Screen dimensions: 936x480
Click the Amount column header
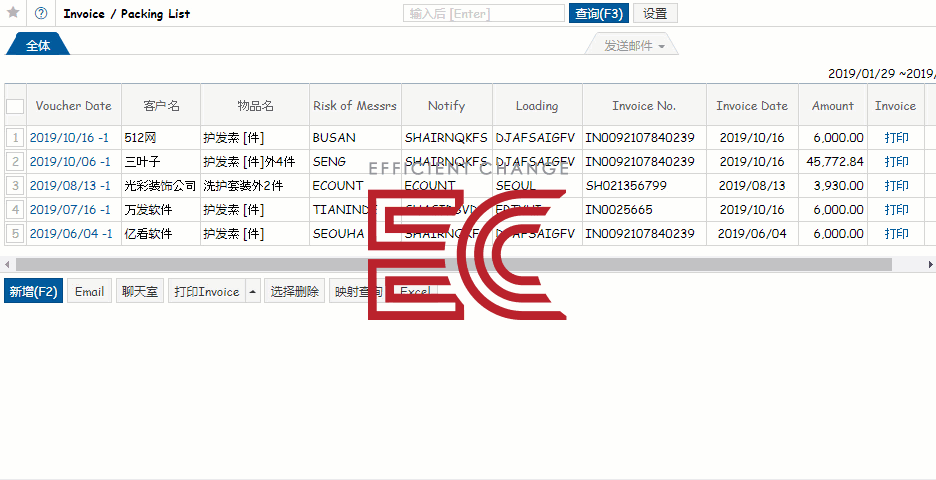833,106
